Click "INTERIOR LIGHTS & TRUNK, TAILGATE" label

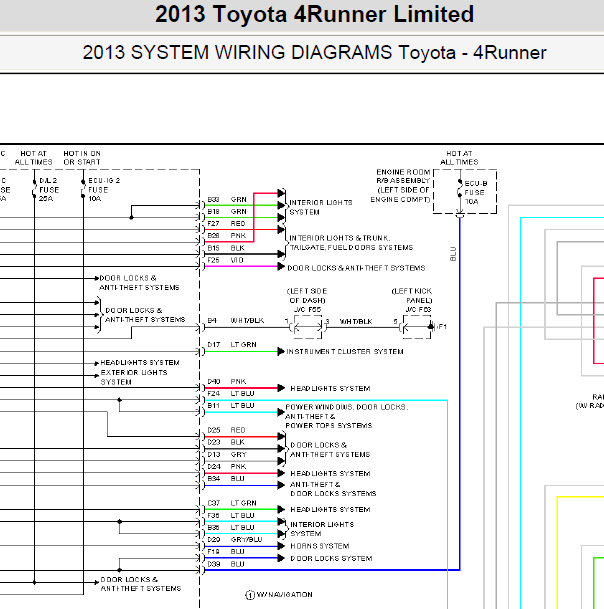click(x=351, y=243)
